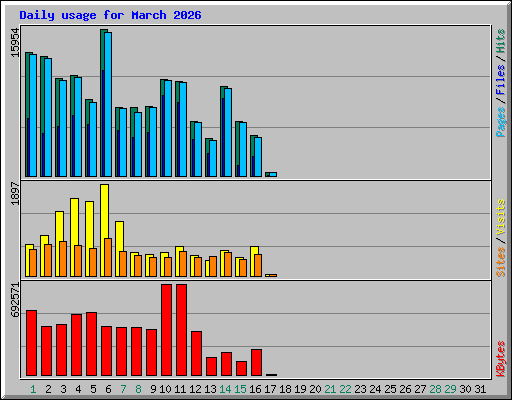The height and width of the screenshot is (400, 512).
Task: Click the 1897 visits axis value
Action: pyautogui.click(x=15, y=194)
